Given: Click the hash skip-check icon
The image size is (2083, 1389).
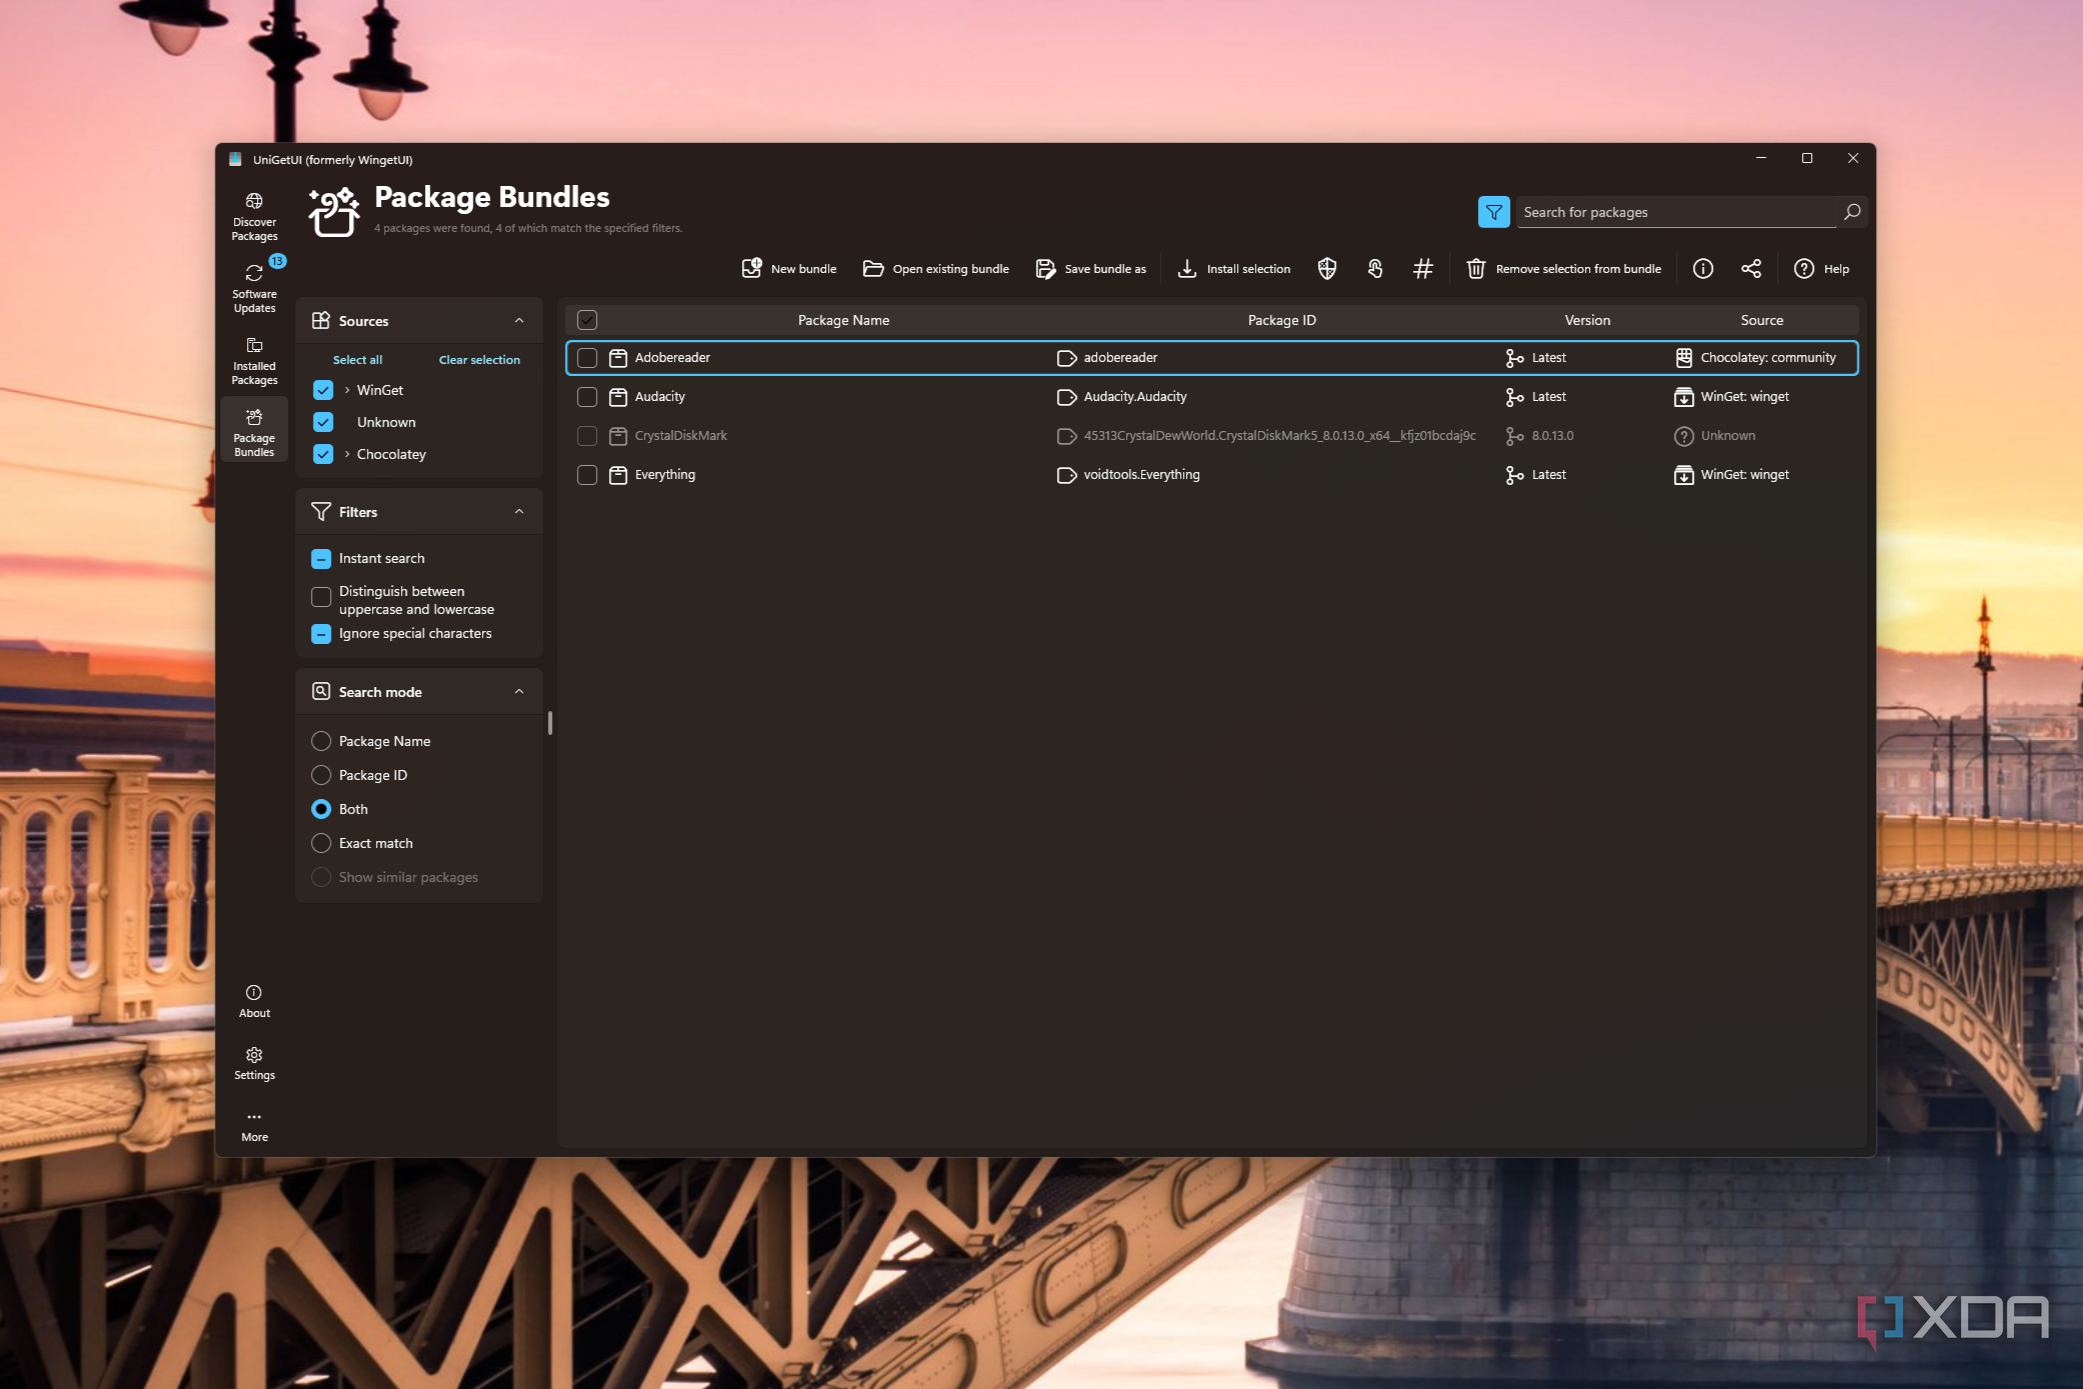Looking at the screenshot, I should [x=1423, y=269].
